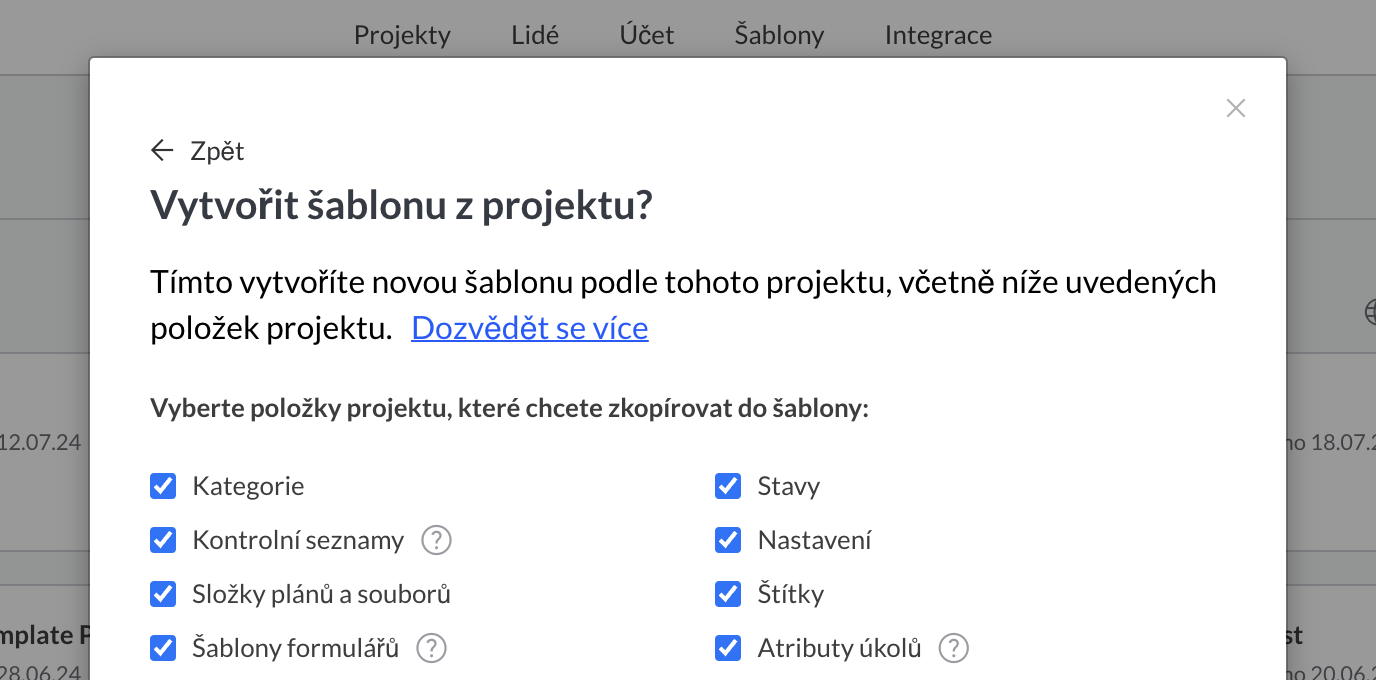Go to the Účet tab
Viewport: 1376px width, 680px height.
pos(646,35)
